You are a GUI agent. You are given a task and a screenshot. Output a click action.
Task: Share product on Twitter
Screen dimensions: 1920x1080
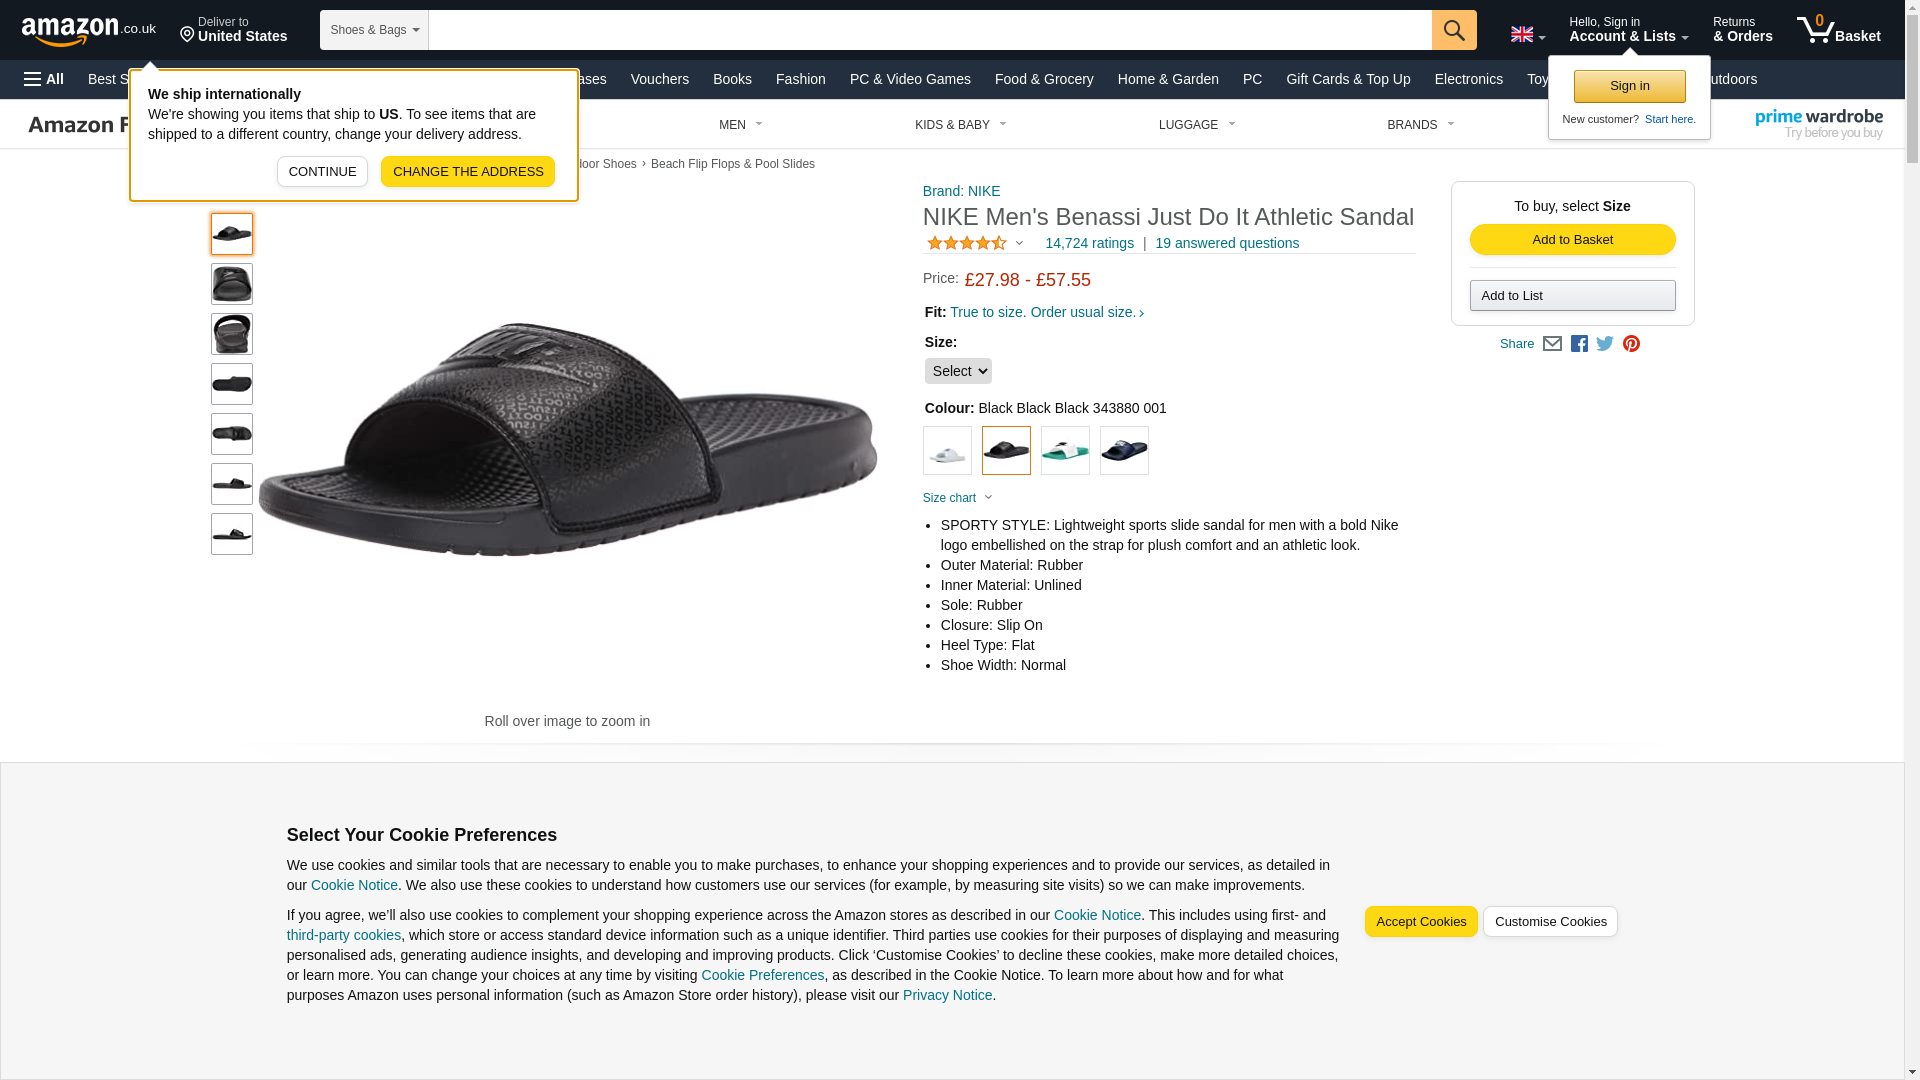coord(1605,344)
